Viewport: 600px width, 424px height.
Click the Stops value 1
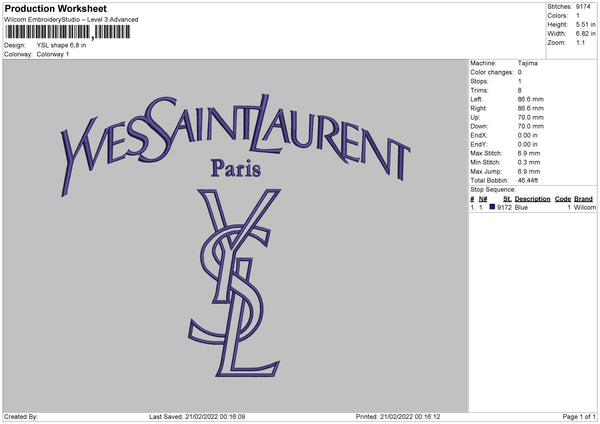(x=520, y=81)
